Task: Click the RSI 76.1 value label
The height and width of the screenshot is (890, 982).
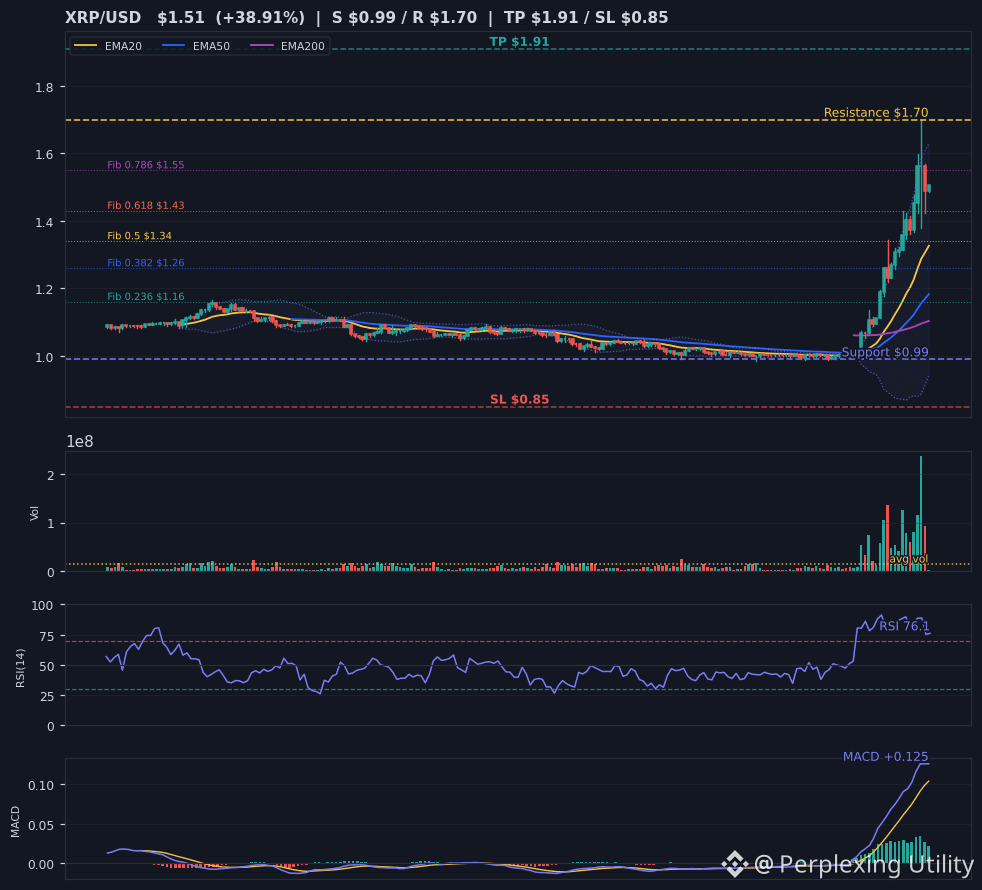Action: click(904, 626)
